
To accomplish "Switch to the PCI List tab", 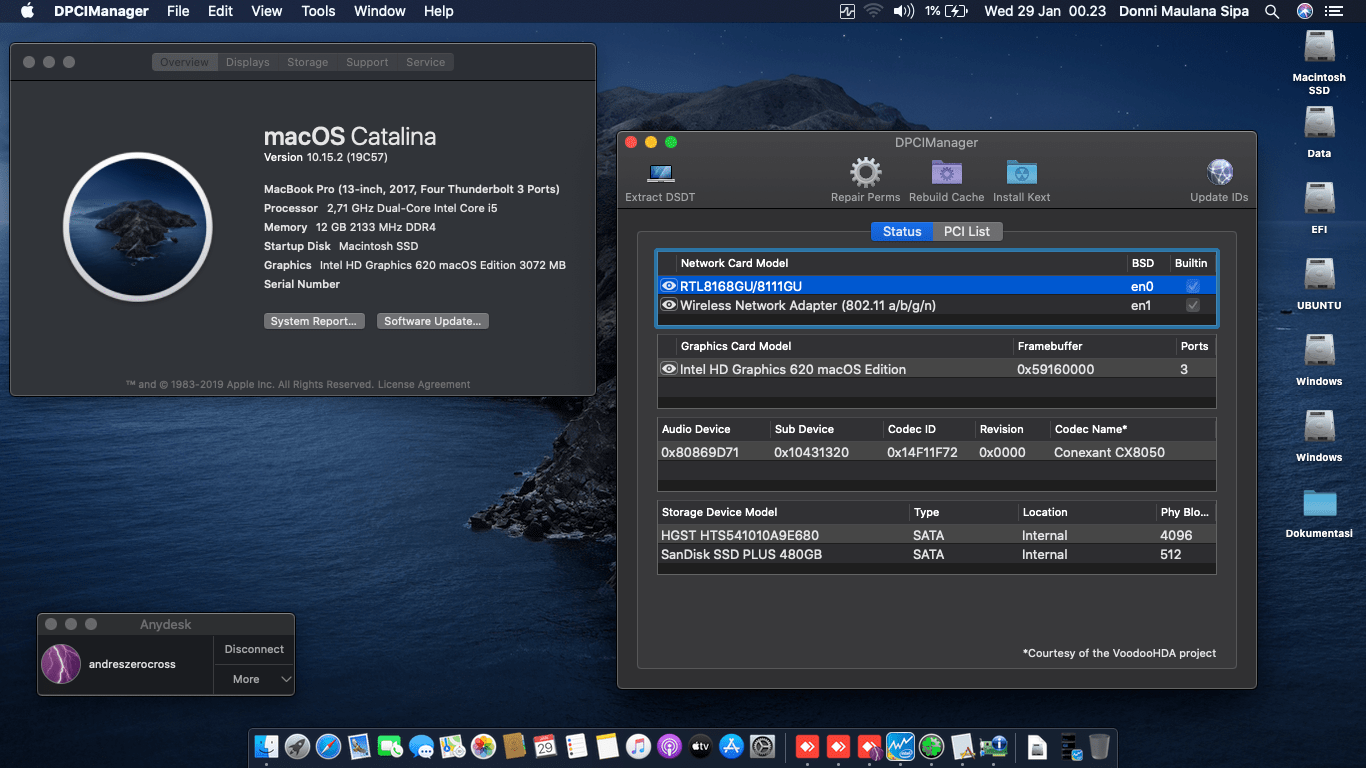I will [967, 231].
